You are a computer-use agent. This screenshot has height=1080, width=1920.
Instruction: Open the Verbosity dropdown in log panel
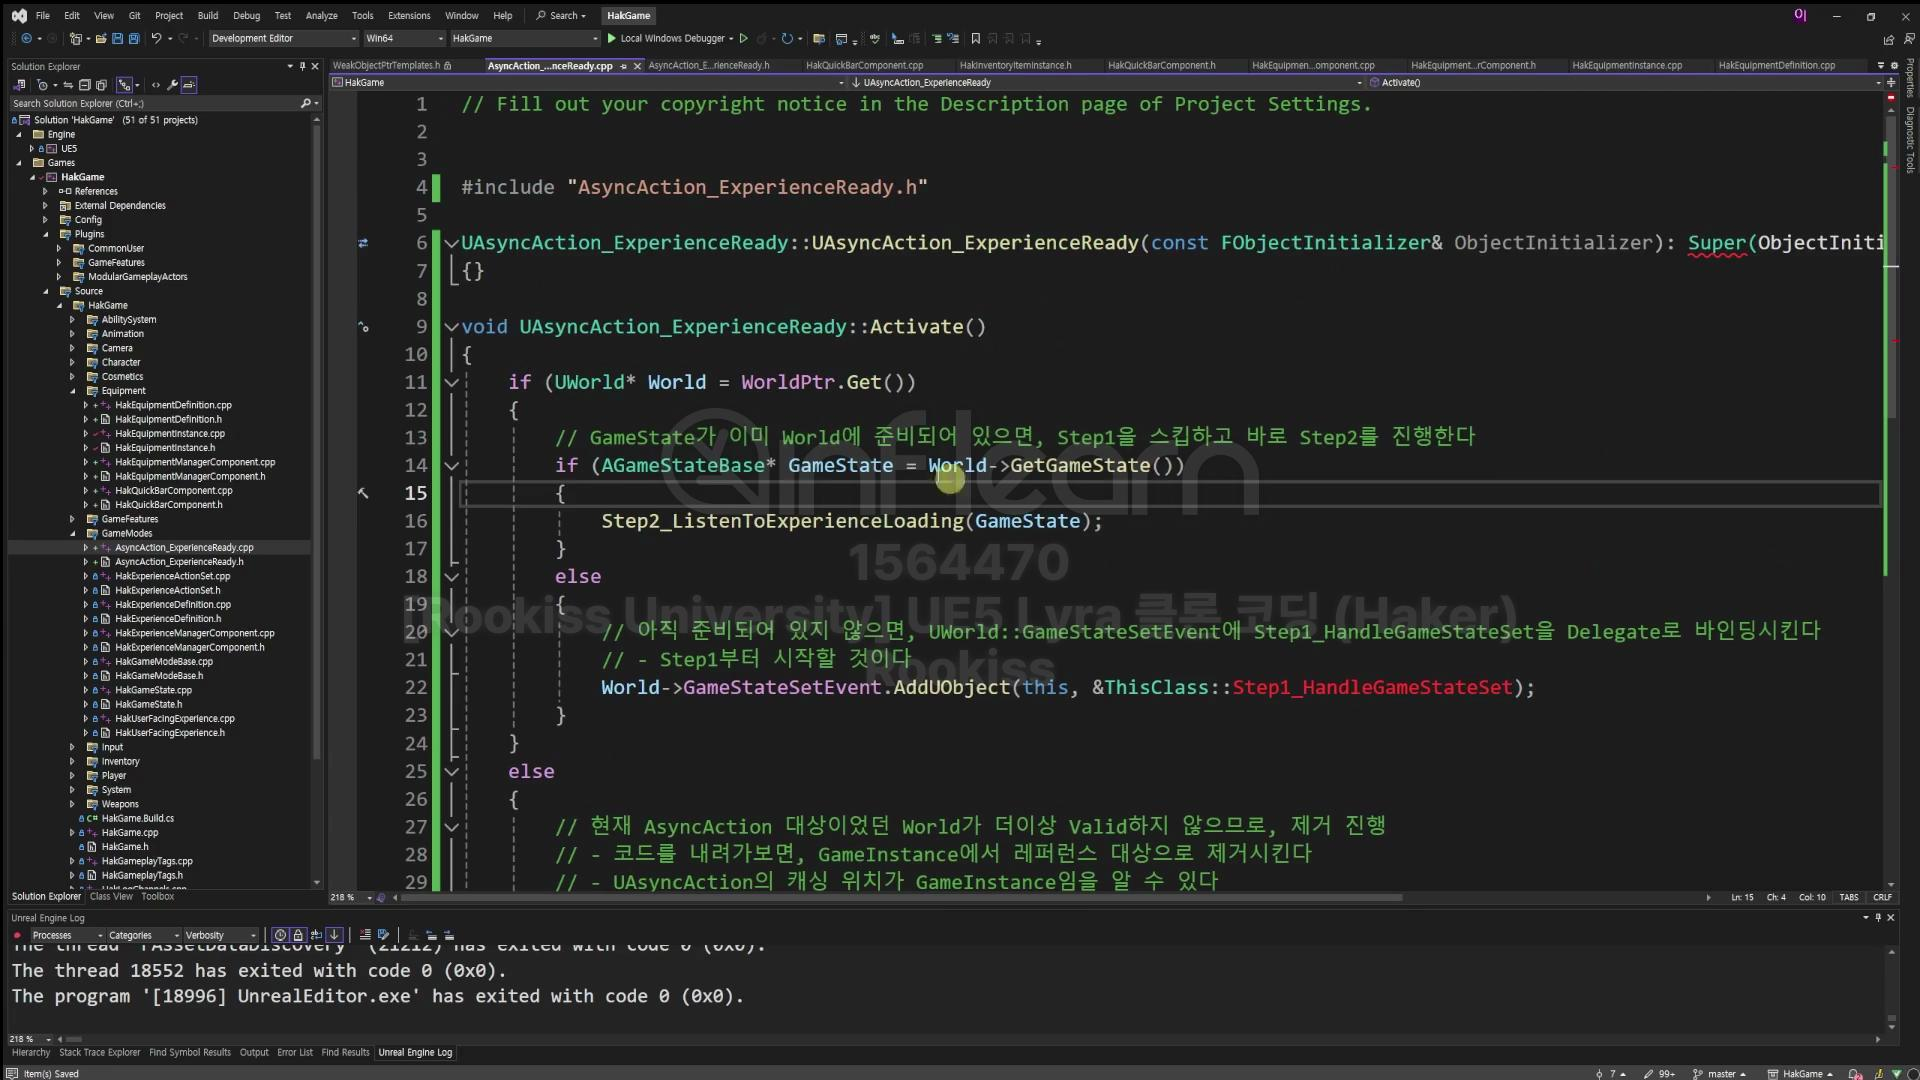[219, 935]
